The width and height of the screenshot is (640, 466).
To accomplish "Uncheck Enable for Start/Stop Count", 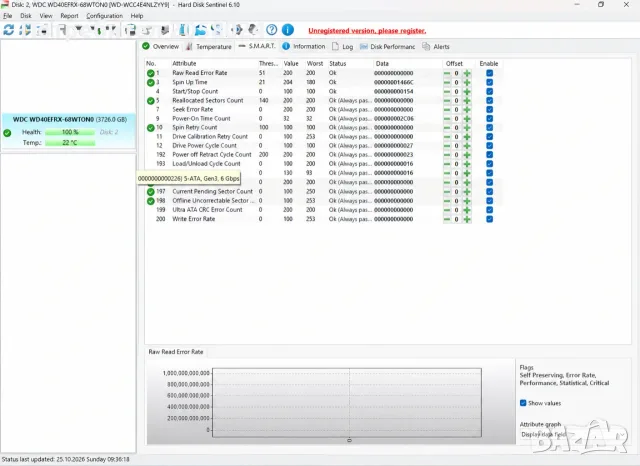I will (489, 91).
